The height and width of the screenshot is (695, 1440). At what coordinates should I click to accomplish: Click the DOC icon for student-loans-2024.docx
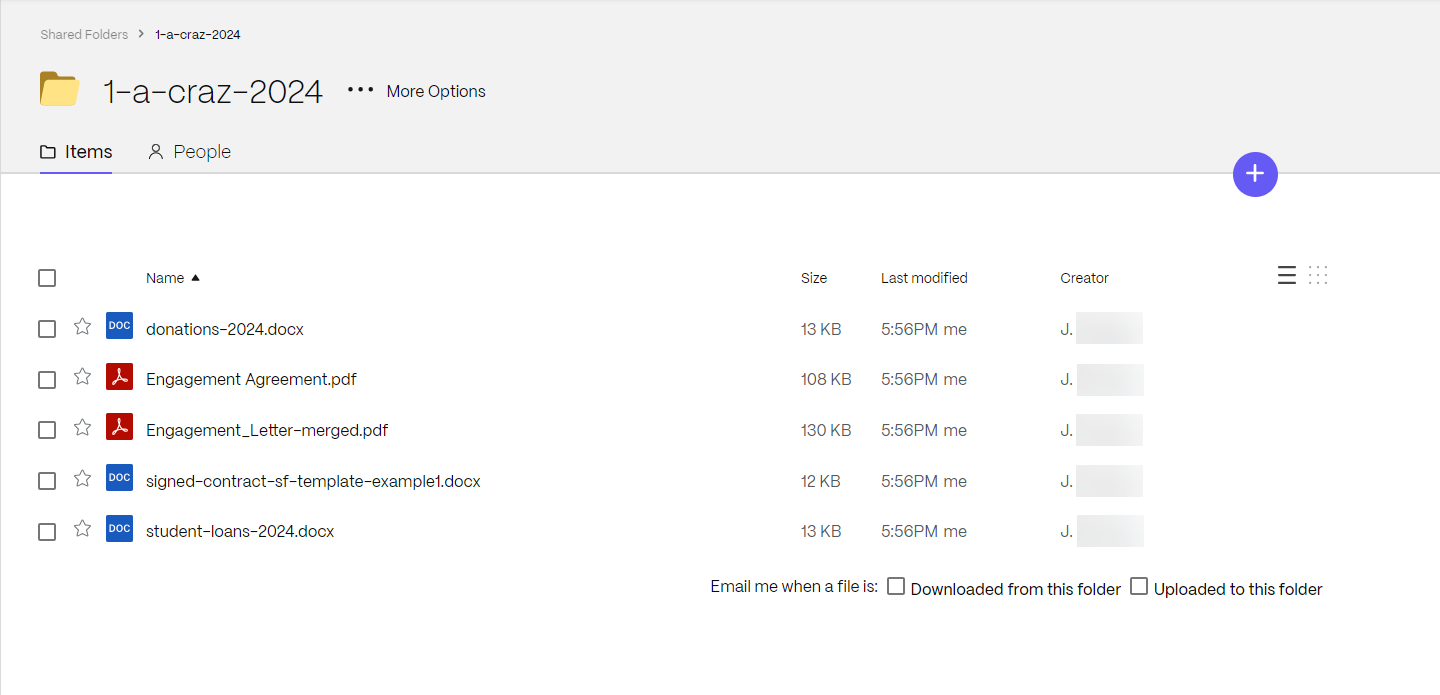pyautogui.click(x=119, y=528)
